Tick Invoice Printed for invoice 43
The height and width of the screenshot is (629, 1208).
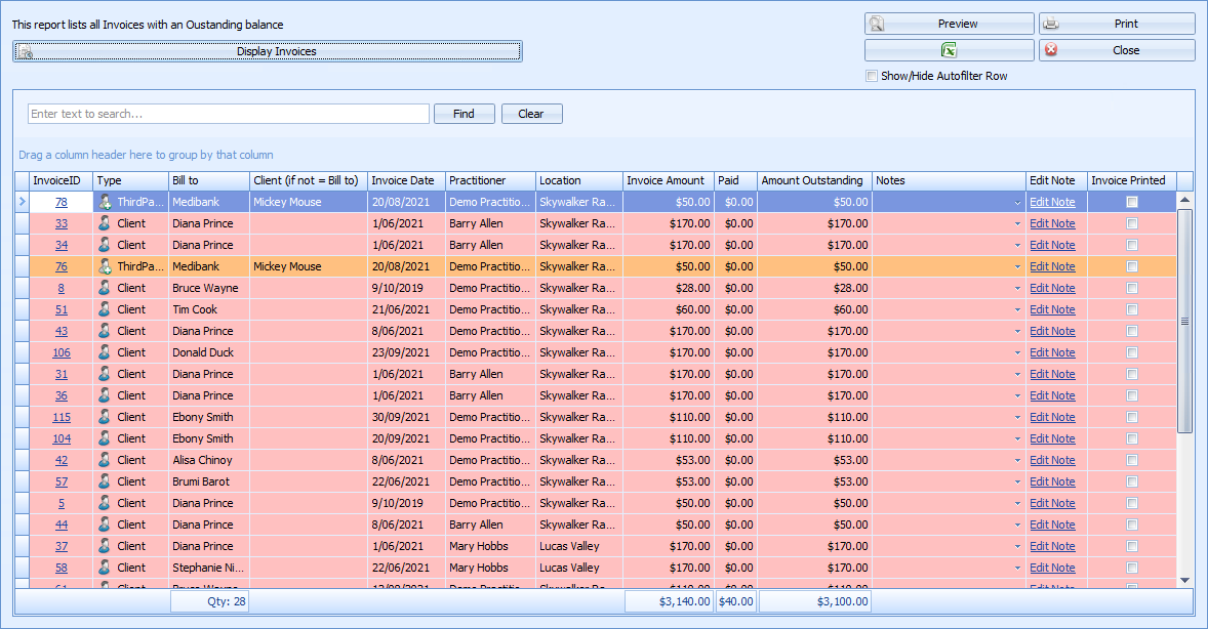(x=1132, y=331)
